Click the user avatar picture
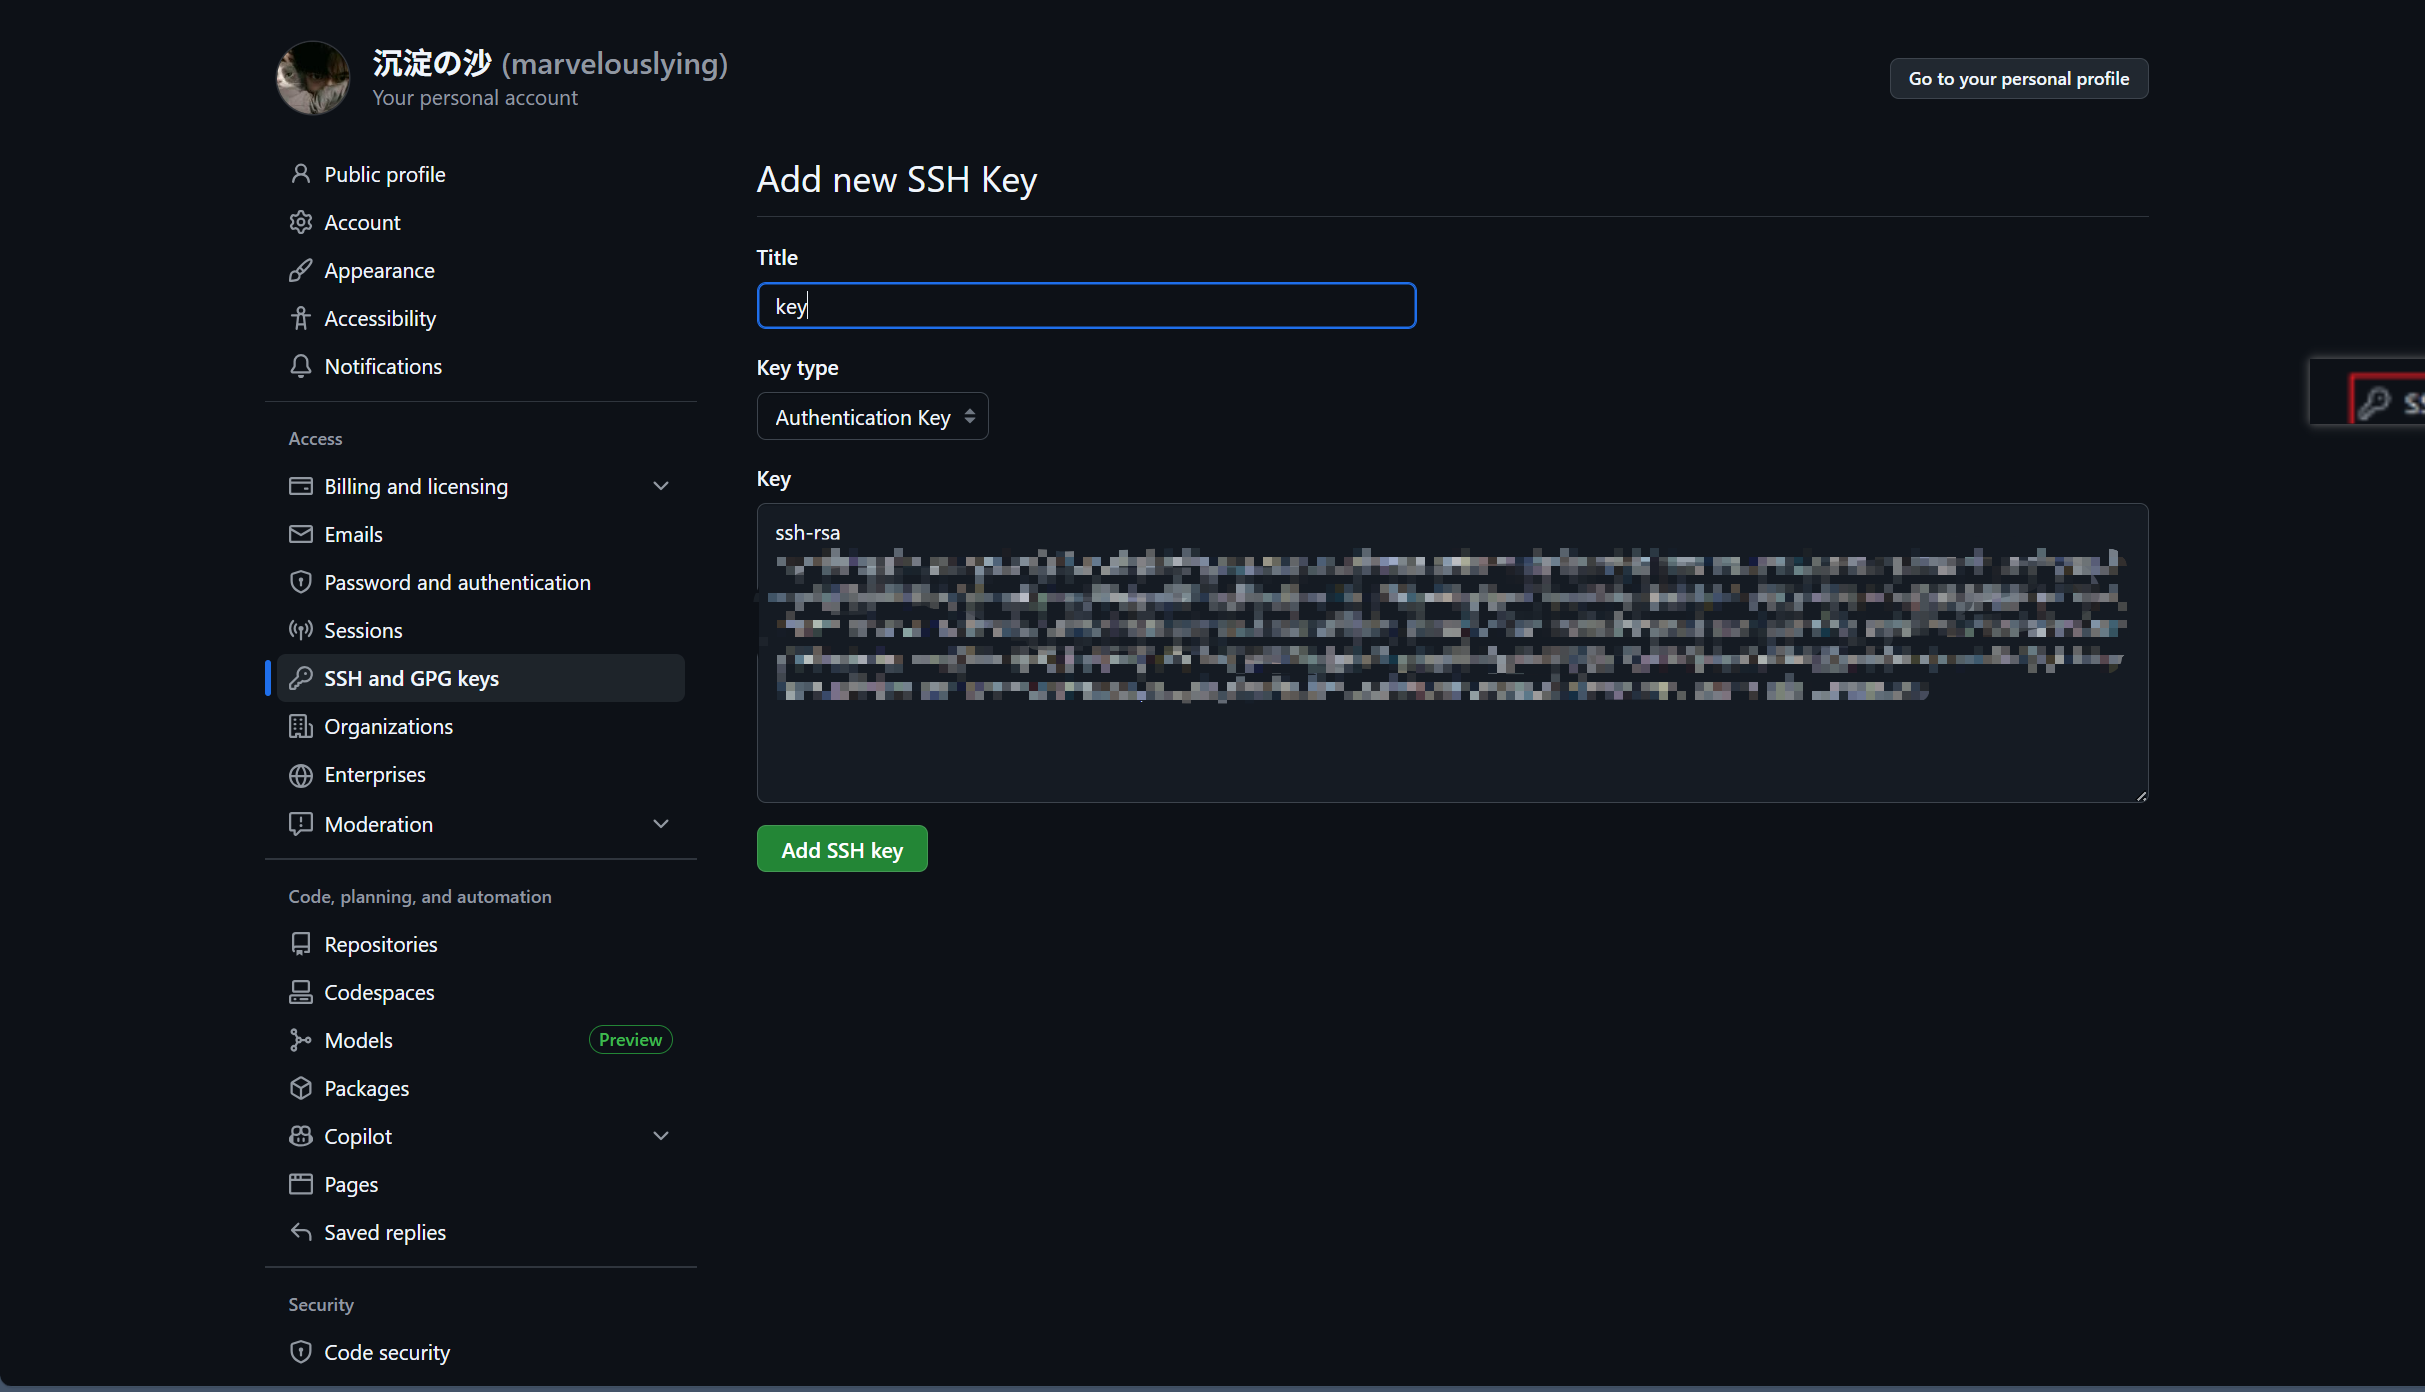Viewport: 2425px width, 1392px height. pyautogui.click(x=313, y=78)
